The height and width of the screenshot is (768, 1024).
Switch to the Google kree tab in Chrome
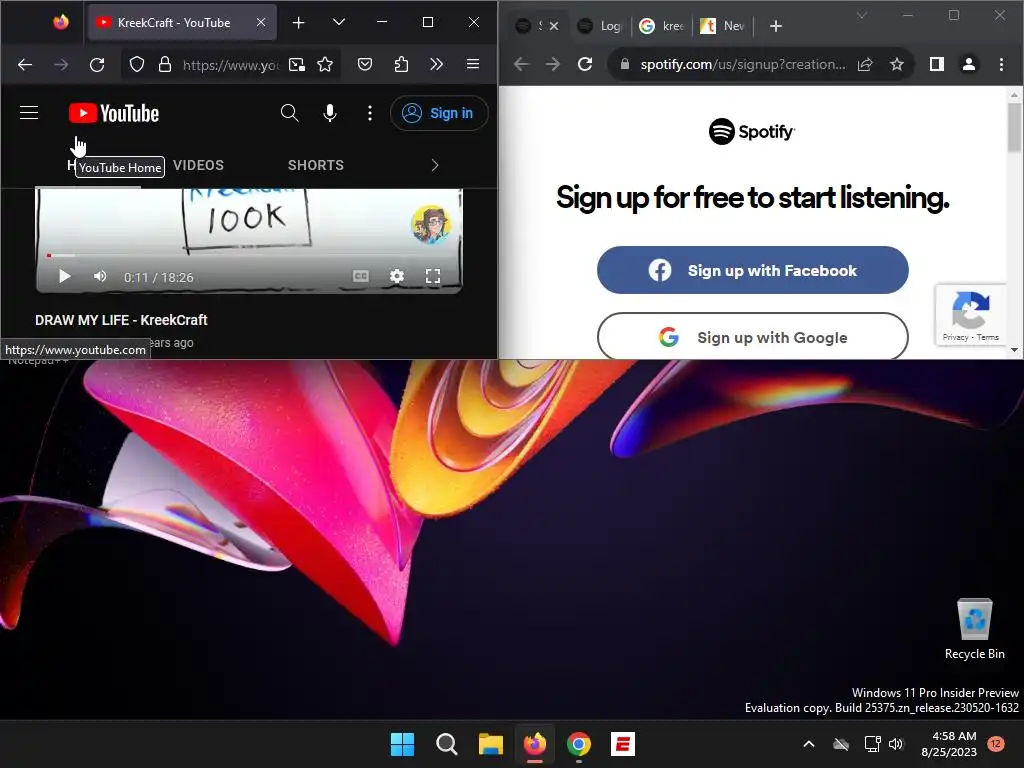[662, 26]
